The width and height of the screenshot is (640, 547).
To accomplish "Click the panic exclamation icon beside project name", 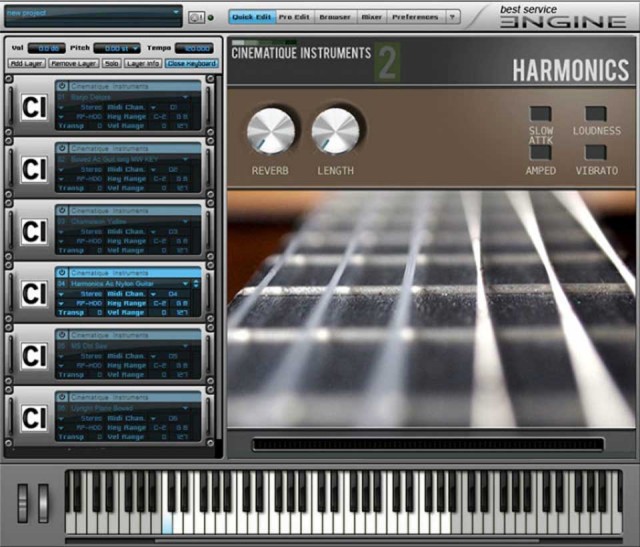I will 196,17.
